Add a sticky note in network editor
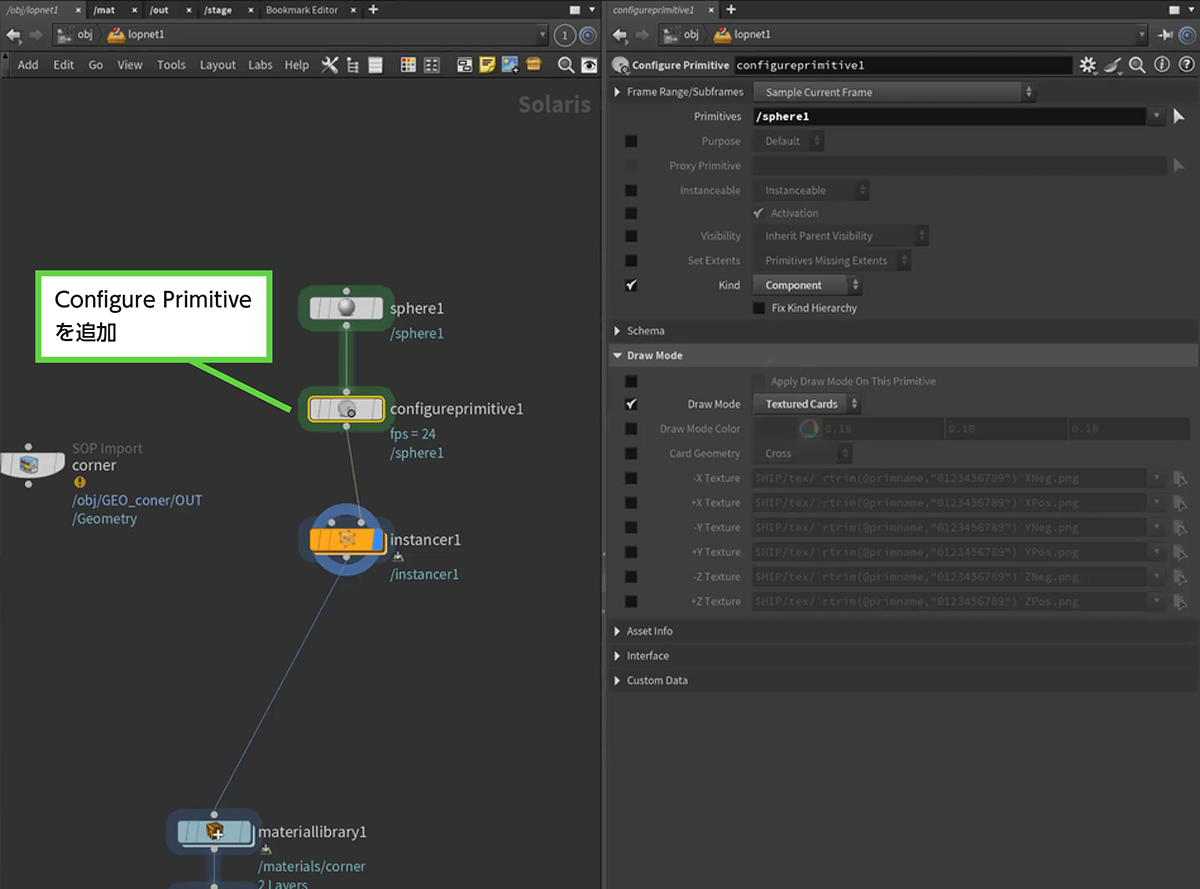Screen dimensions: 1200x889 [487, 65]
